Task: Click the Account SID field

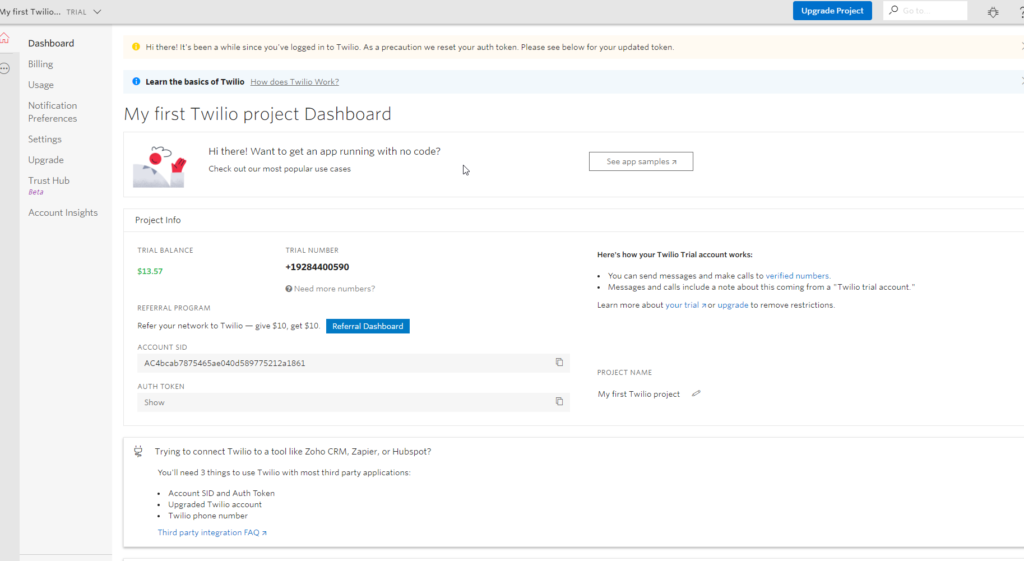Action: (353, 363)
